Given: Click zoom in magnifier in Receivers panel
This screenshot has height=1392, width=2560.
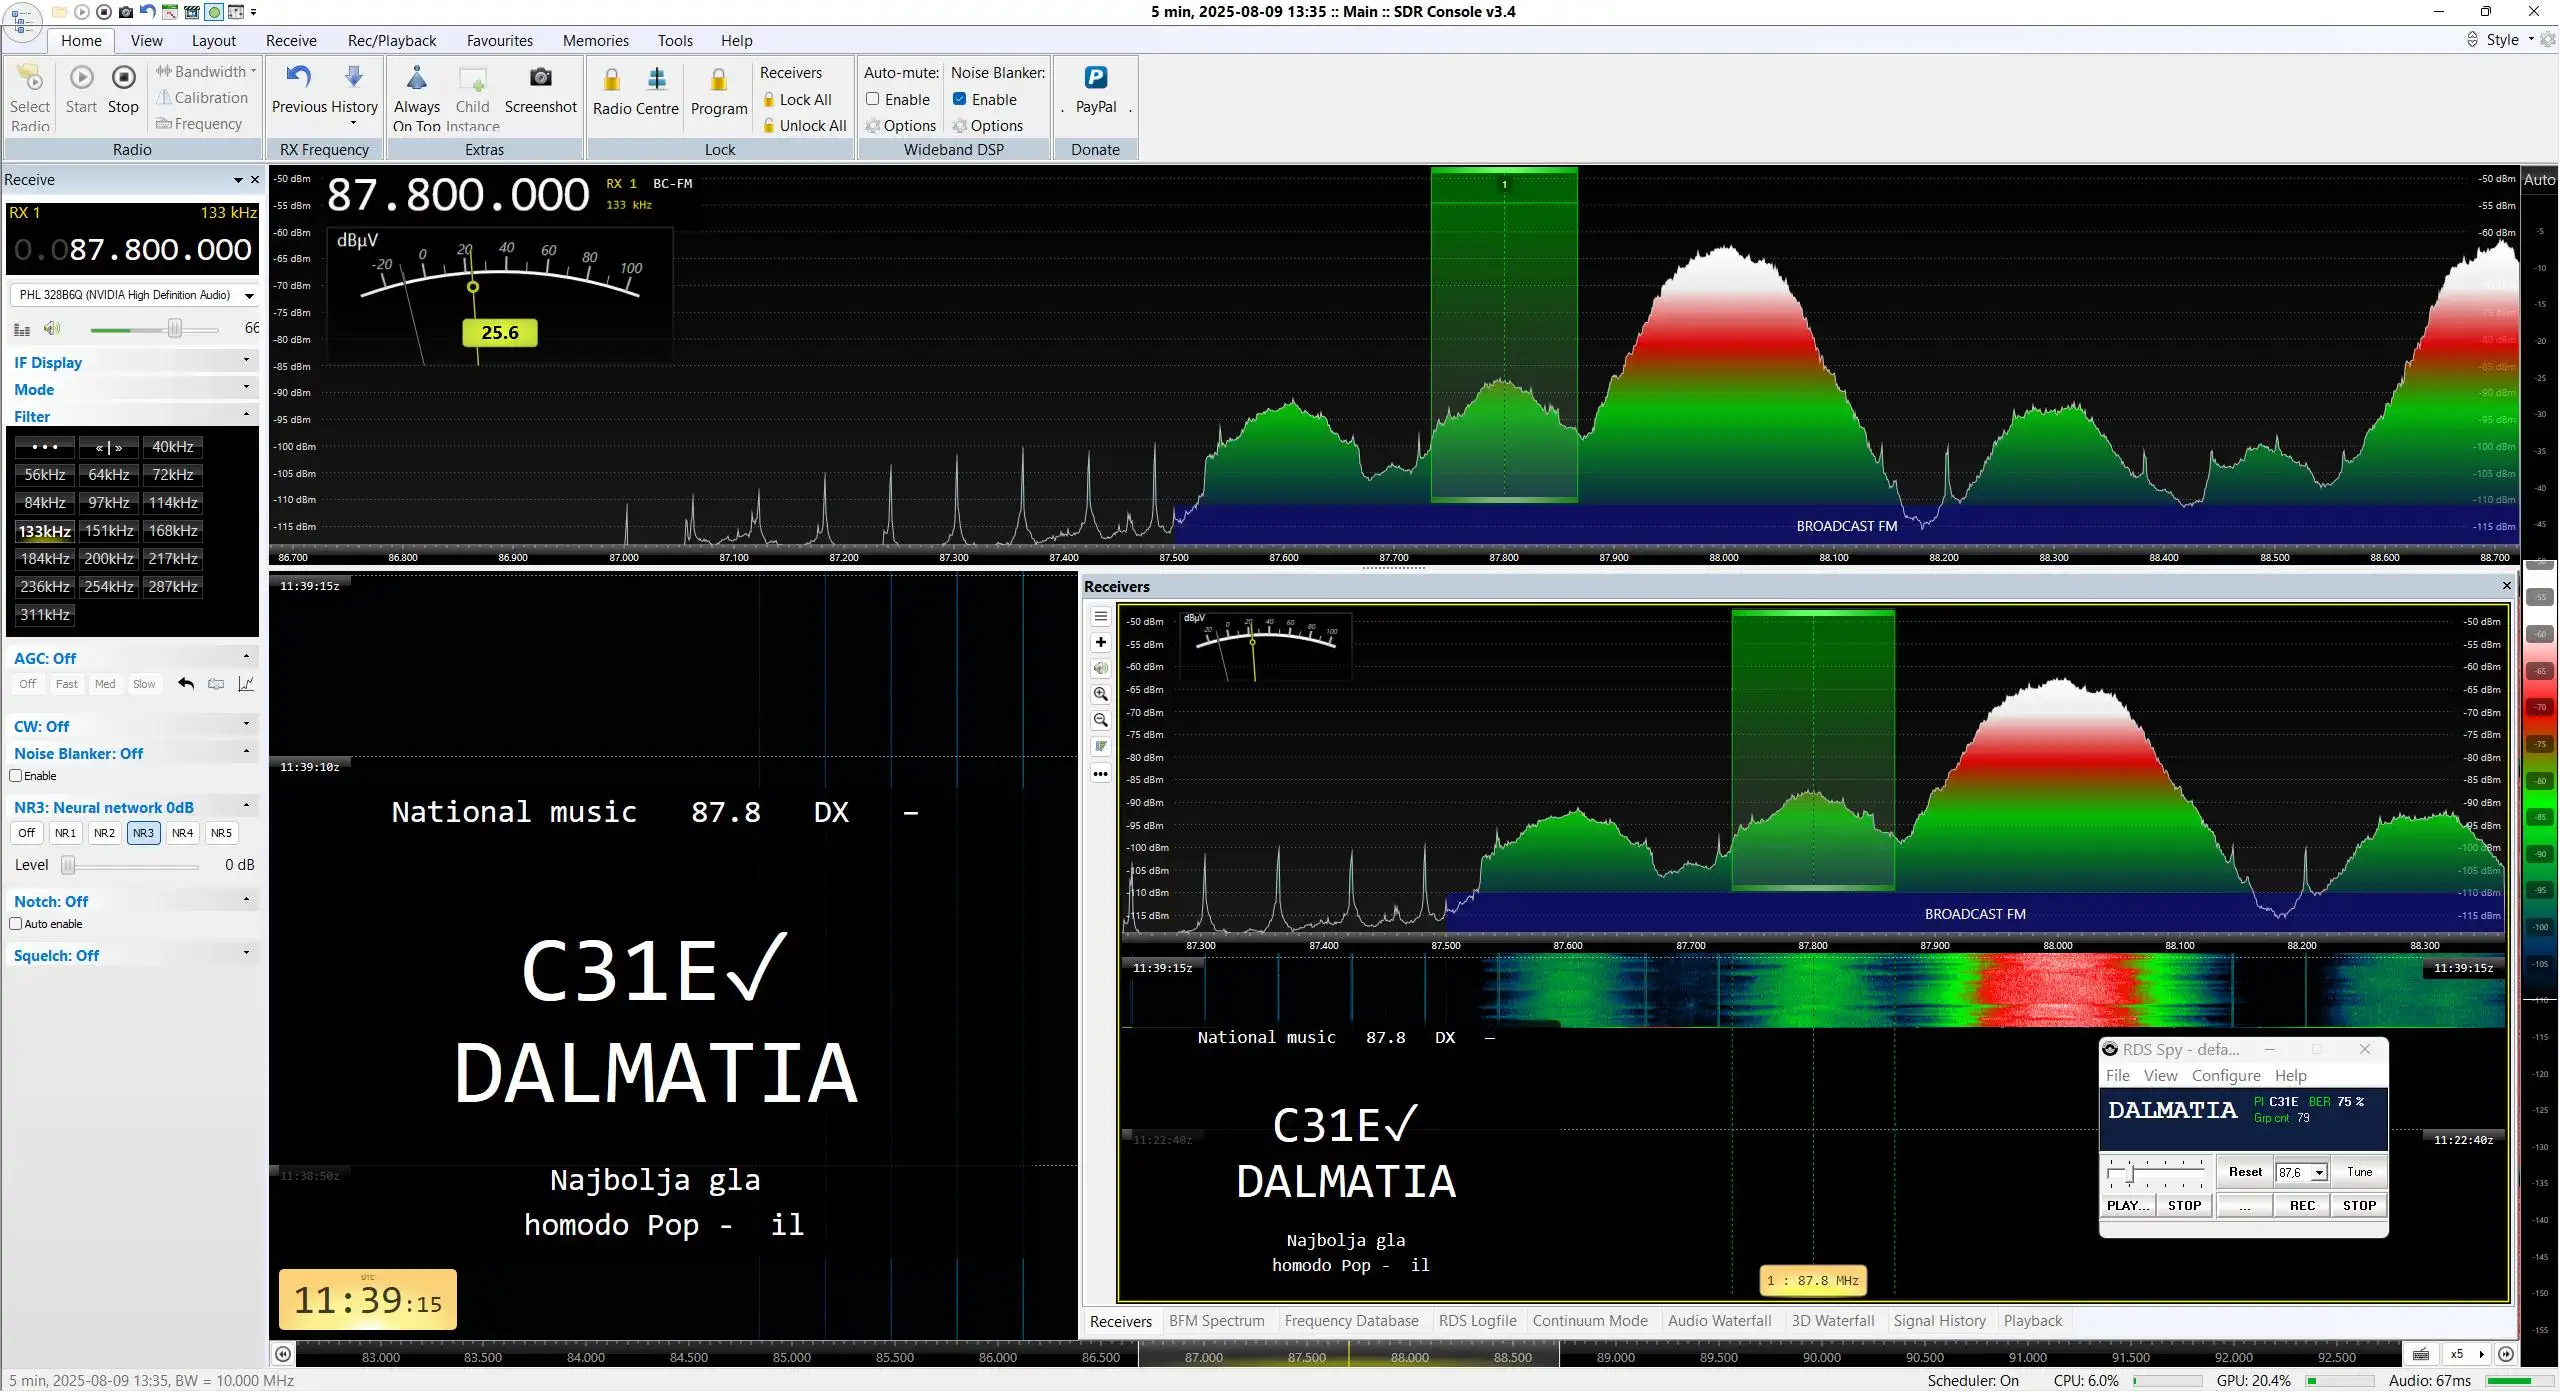Looking at the screenshot, I should click(x=1101, y=694).
